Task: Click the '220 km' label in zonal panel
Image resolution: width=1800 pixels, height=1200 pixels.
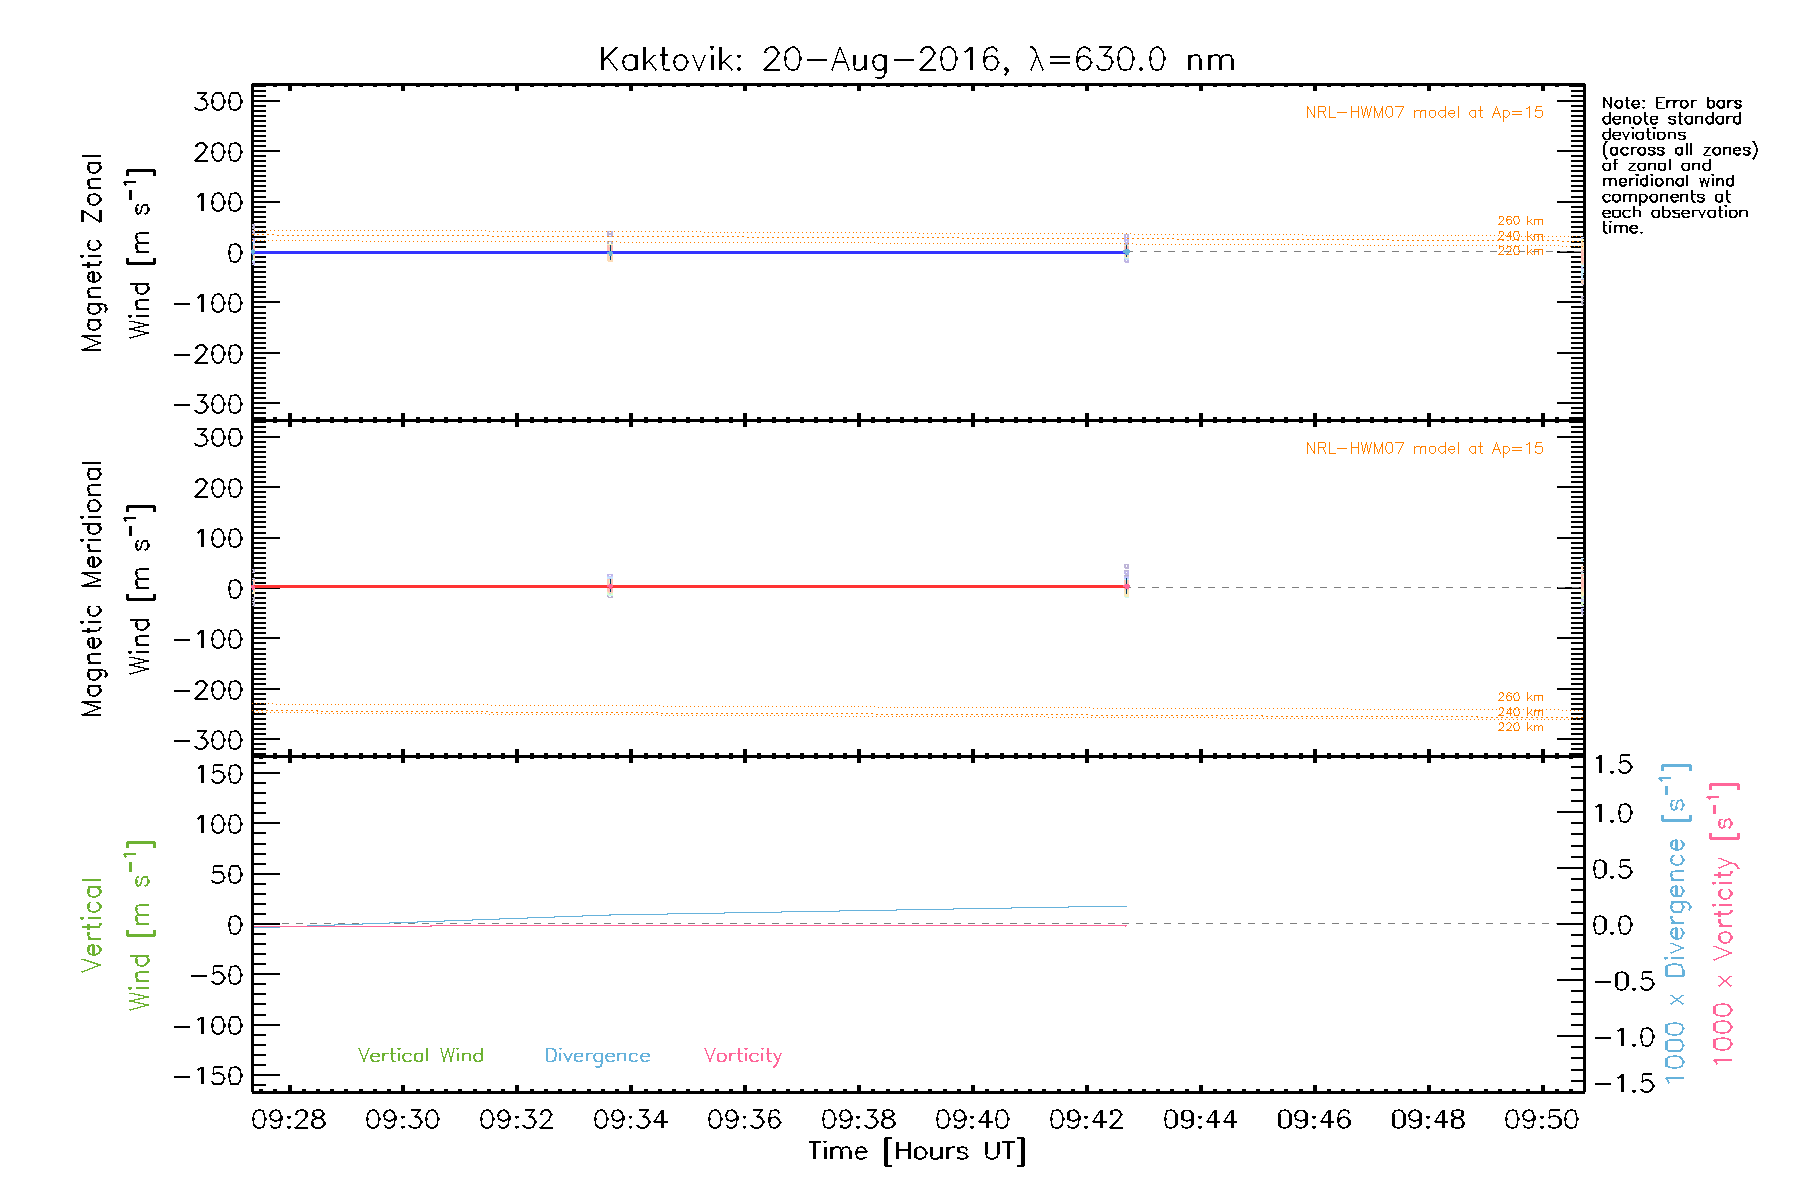Action: [x=1520, y=251]
